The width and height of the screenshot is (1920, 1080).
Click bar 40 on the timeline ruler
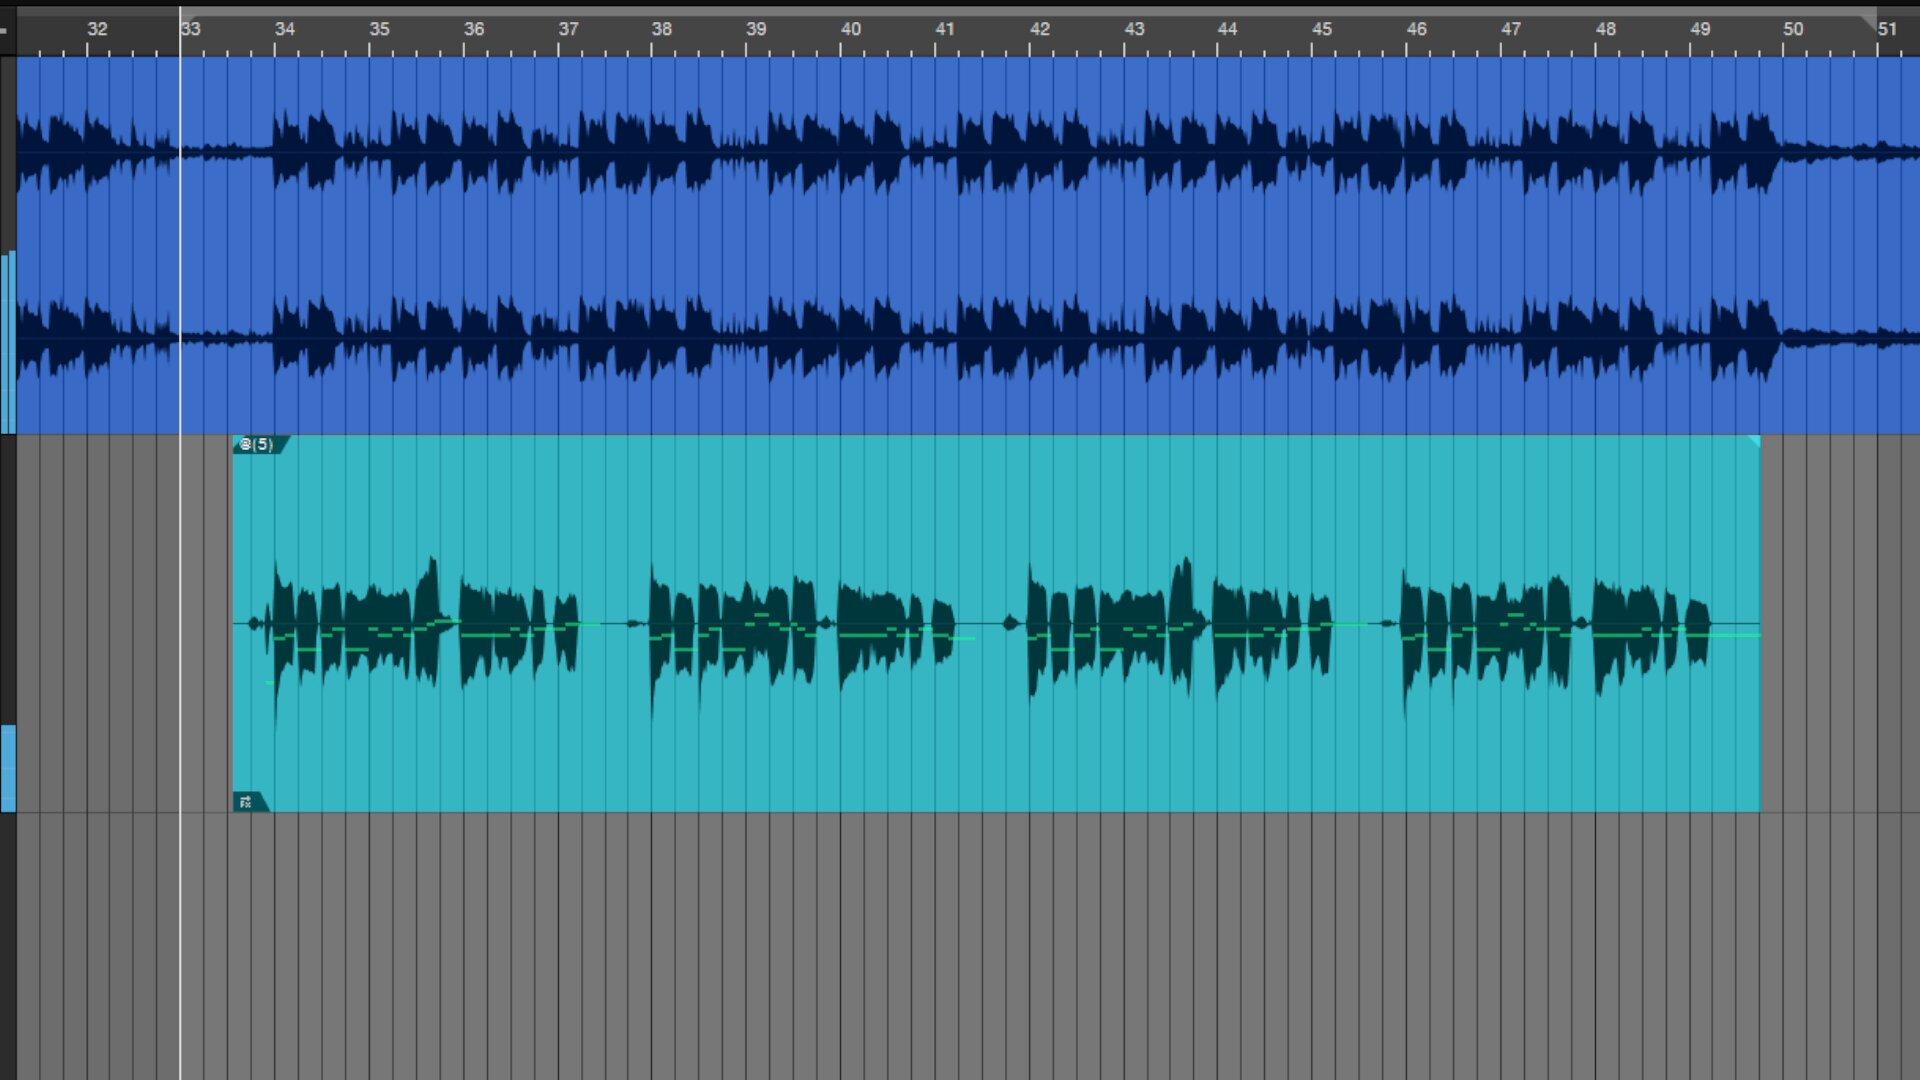pos(850,30)
